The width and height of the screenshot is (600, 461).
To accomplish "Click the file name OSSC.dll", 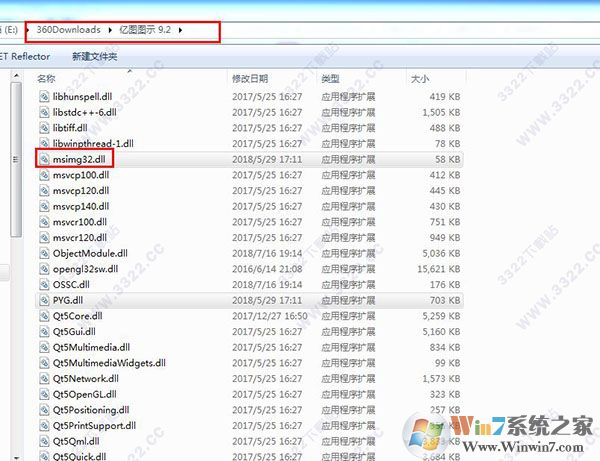I will coord(71,285).
